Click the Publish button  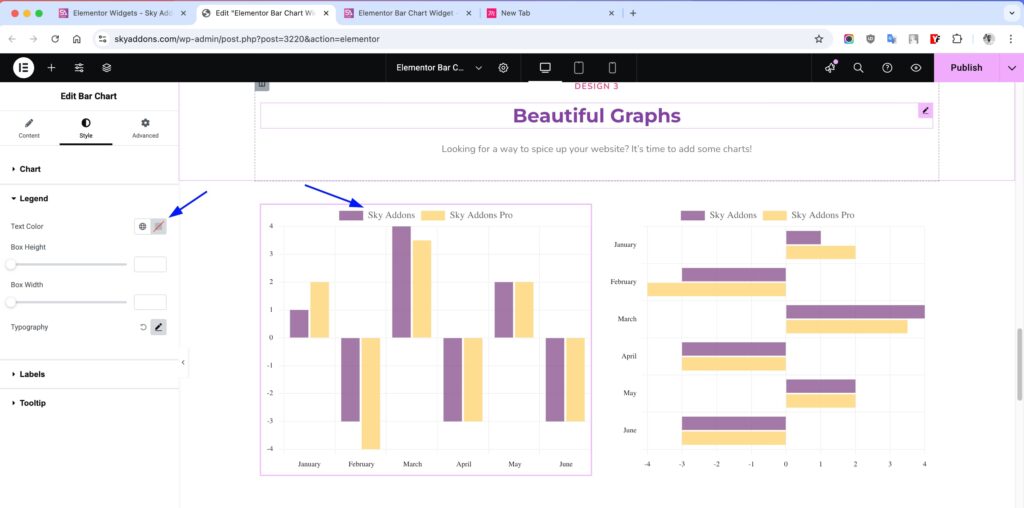[966, 67]
